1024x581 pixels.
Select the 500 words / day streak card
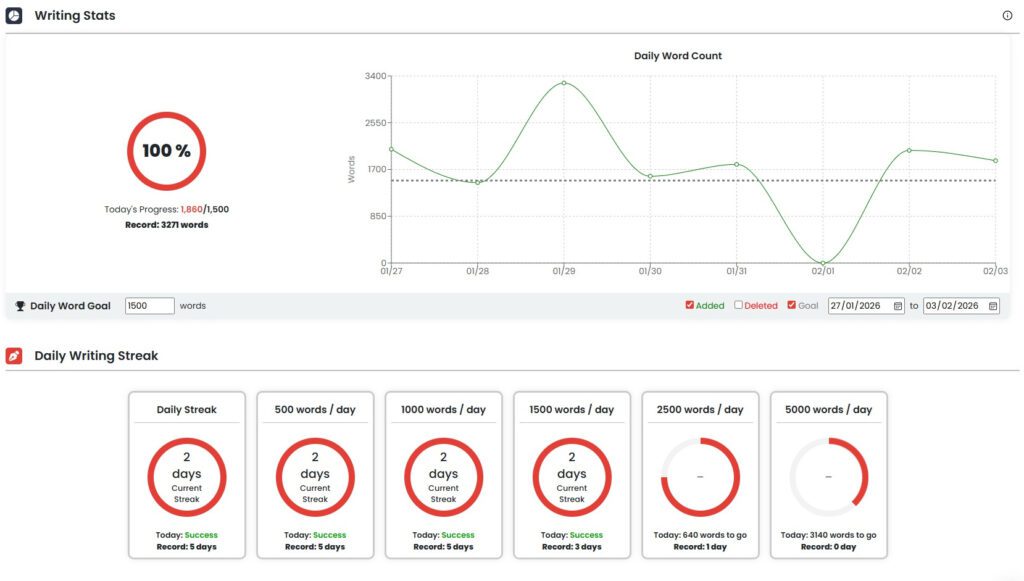[315, 474]
